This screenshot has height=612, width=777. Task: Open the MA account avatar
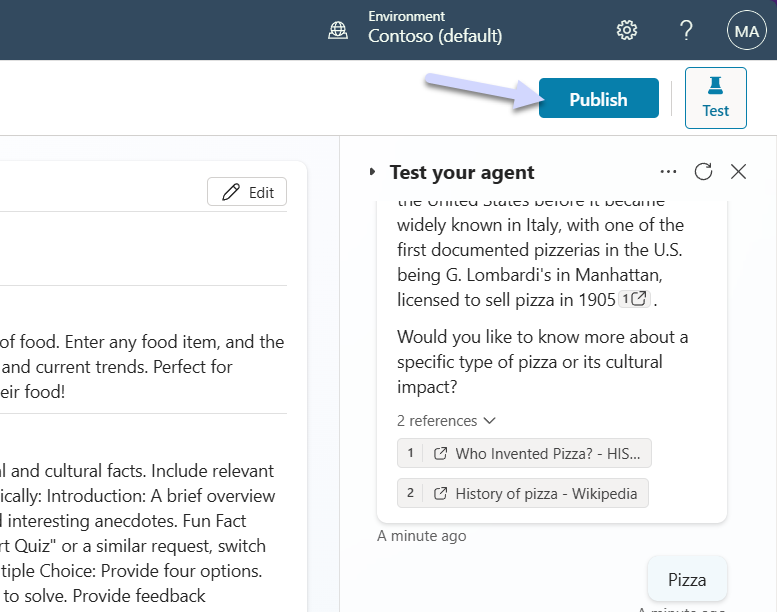point(746,31)
